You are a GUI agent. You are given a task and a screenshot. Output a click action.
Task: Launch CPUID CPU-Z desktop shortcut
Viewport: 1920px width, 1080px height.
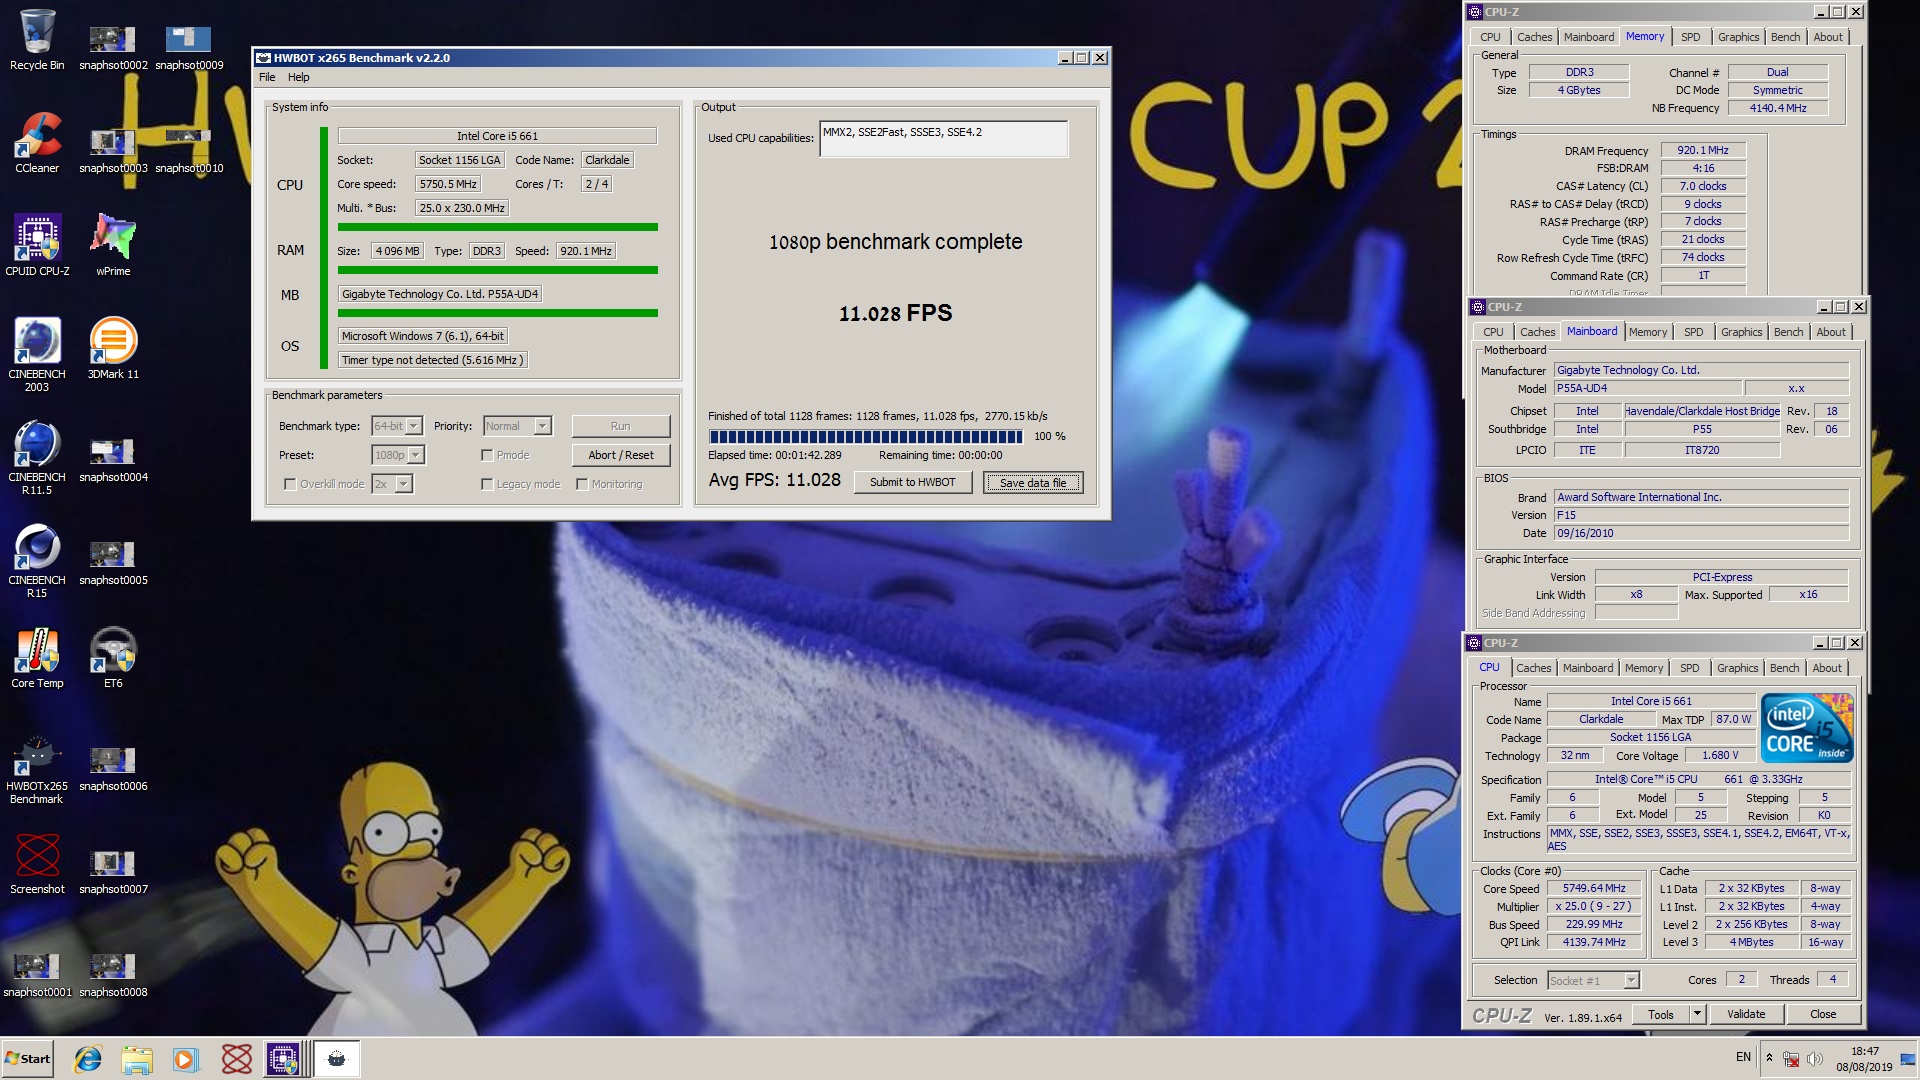pos(37,246)
